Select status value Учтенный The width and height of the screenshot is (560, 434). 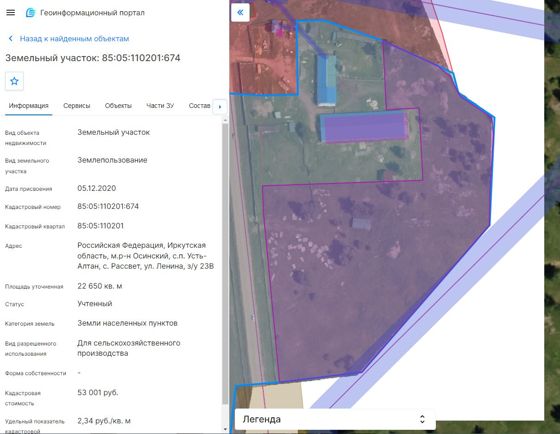tap(95, 304)
